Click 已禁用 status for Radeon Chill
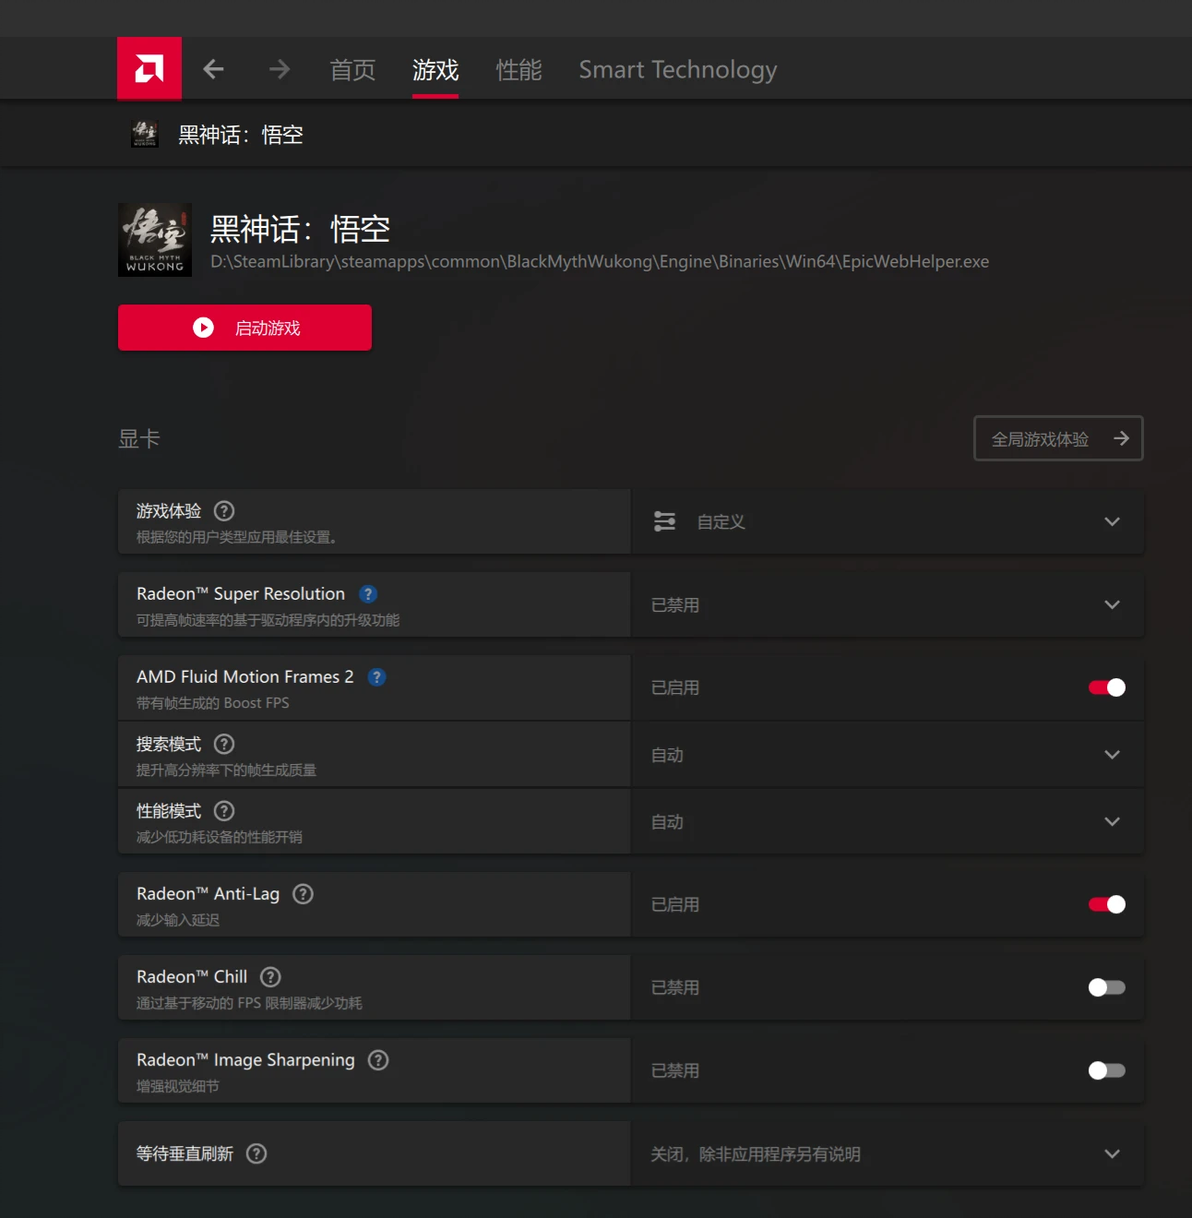This screenshot has width=1192, height=1218. coord(675,988)
